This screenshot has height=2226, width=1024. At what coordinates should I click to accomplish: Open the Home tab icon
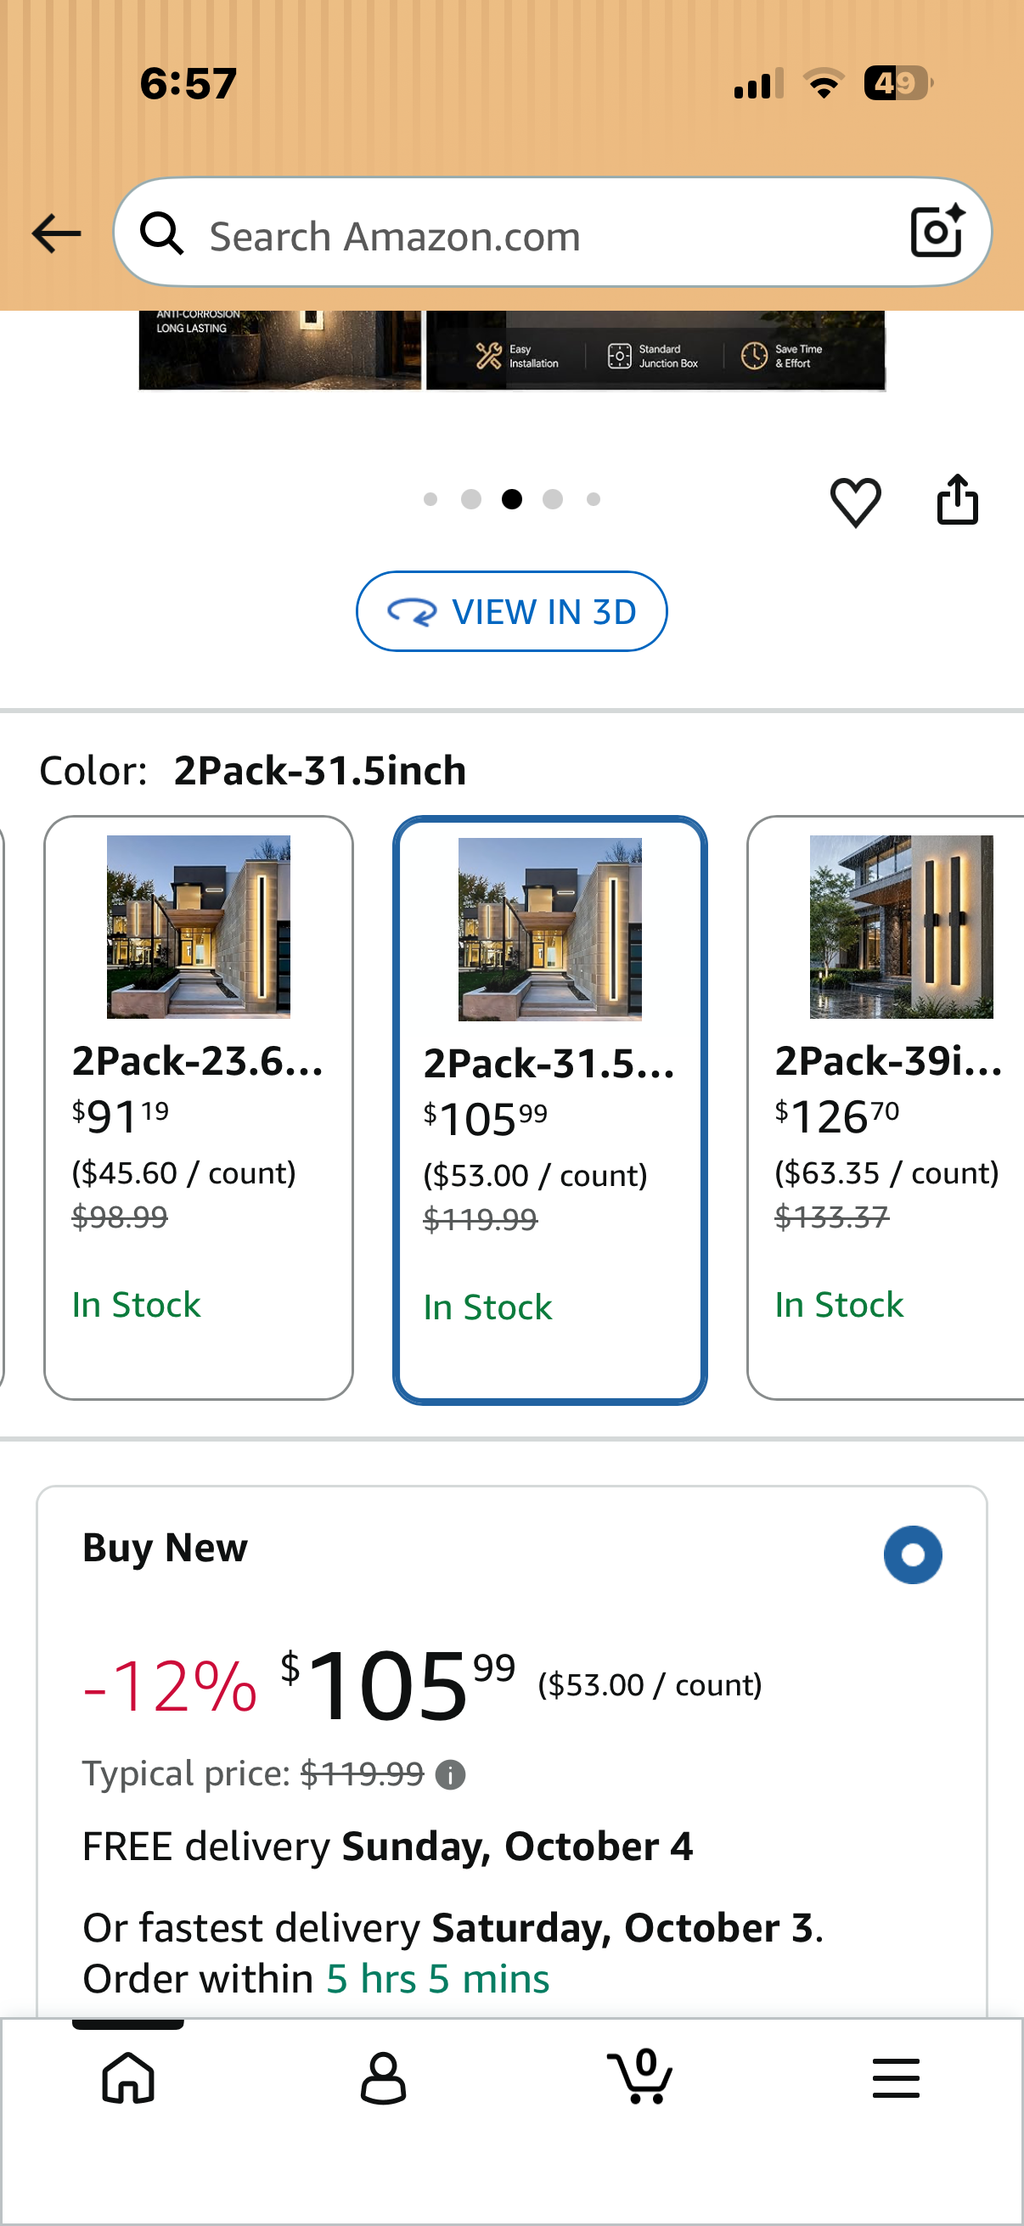[128, 2077]
